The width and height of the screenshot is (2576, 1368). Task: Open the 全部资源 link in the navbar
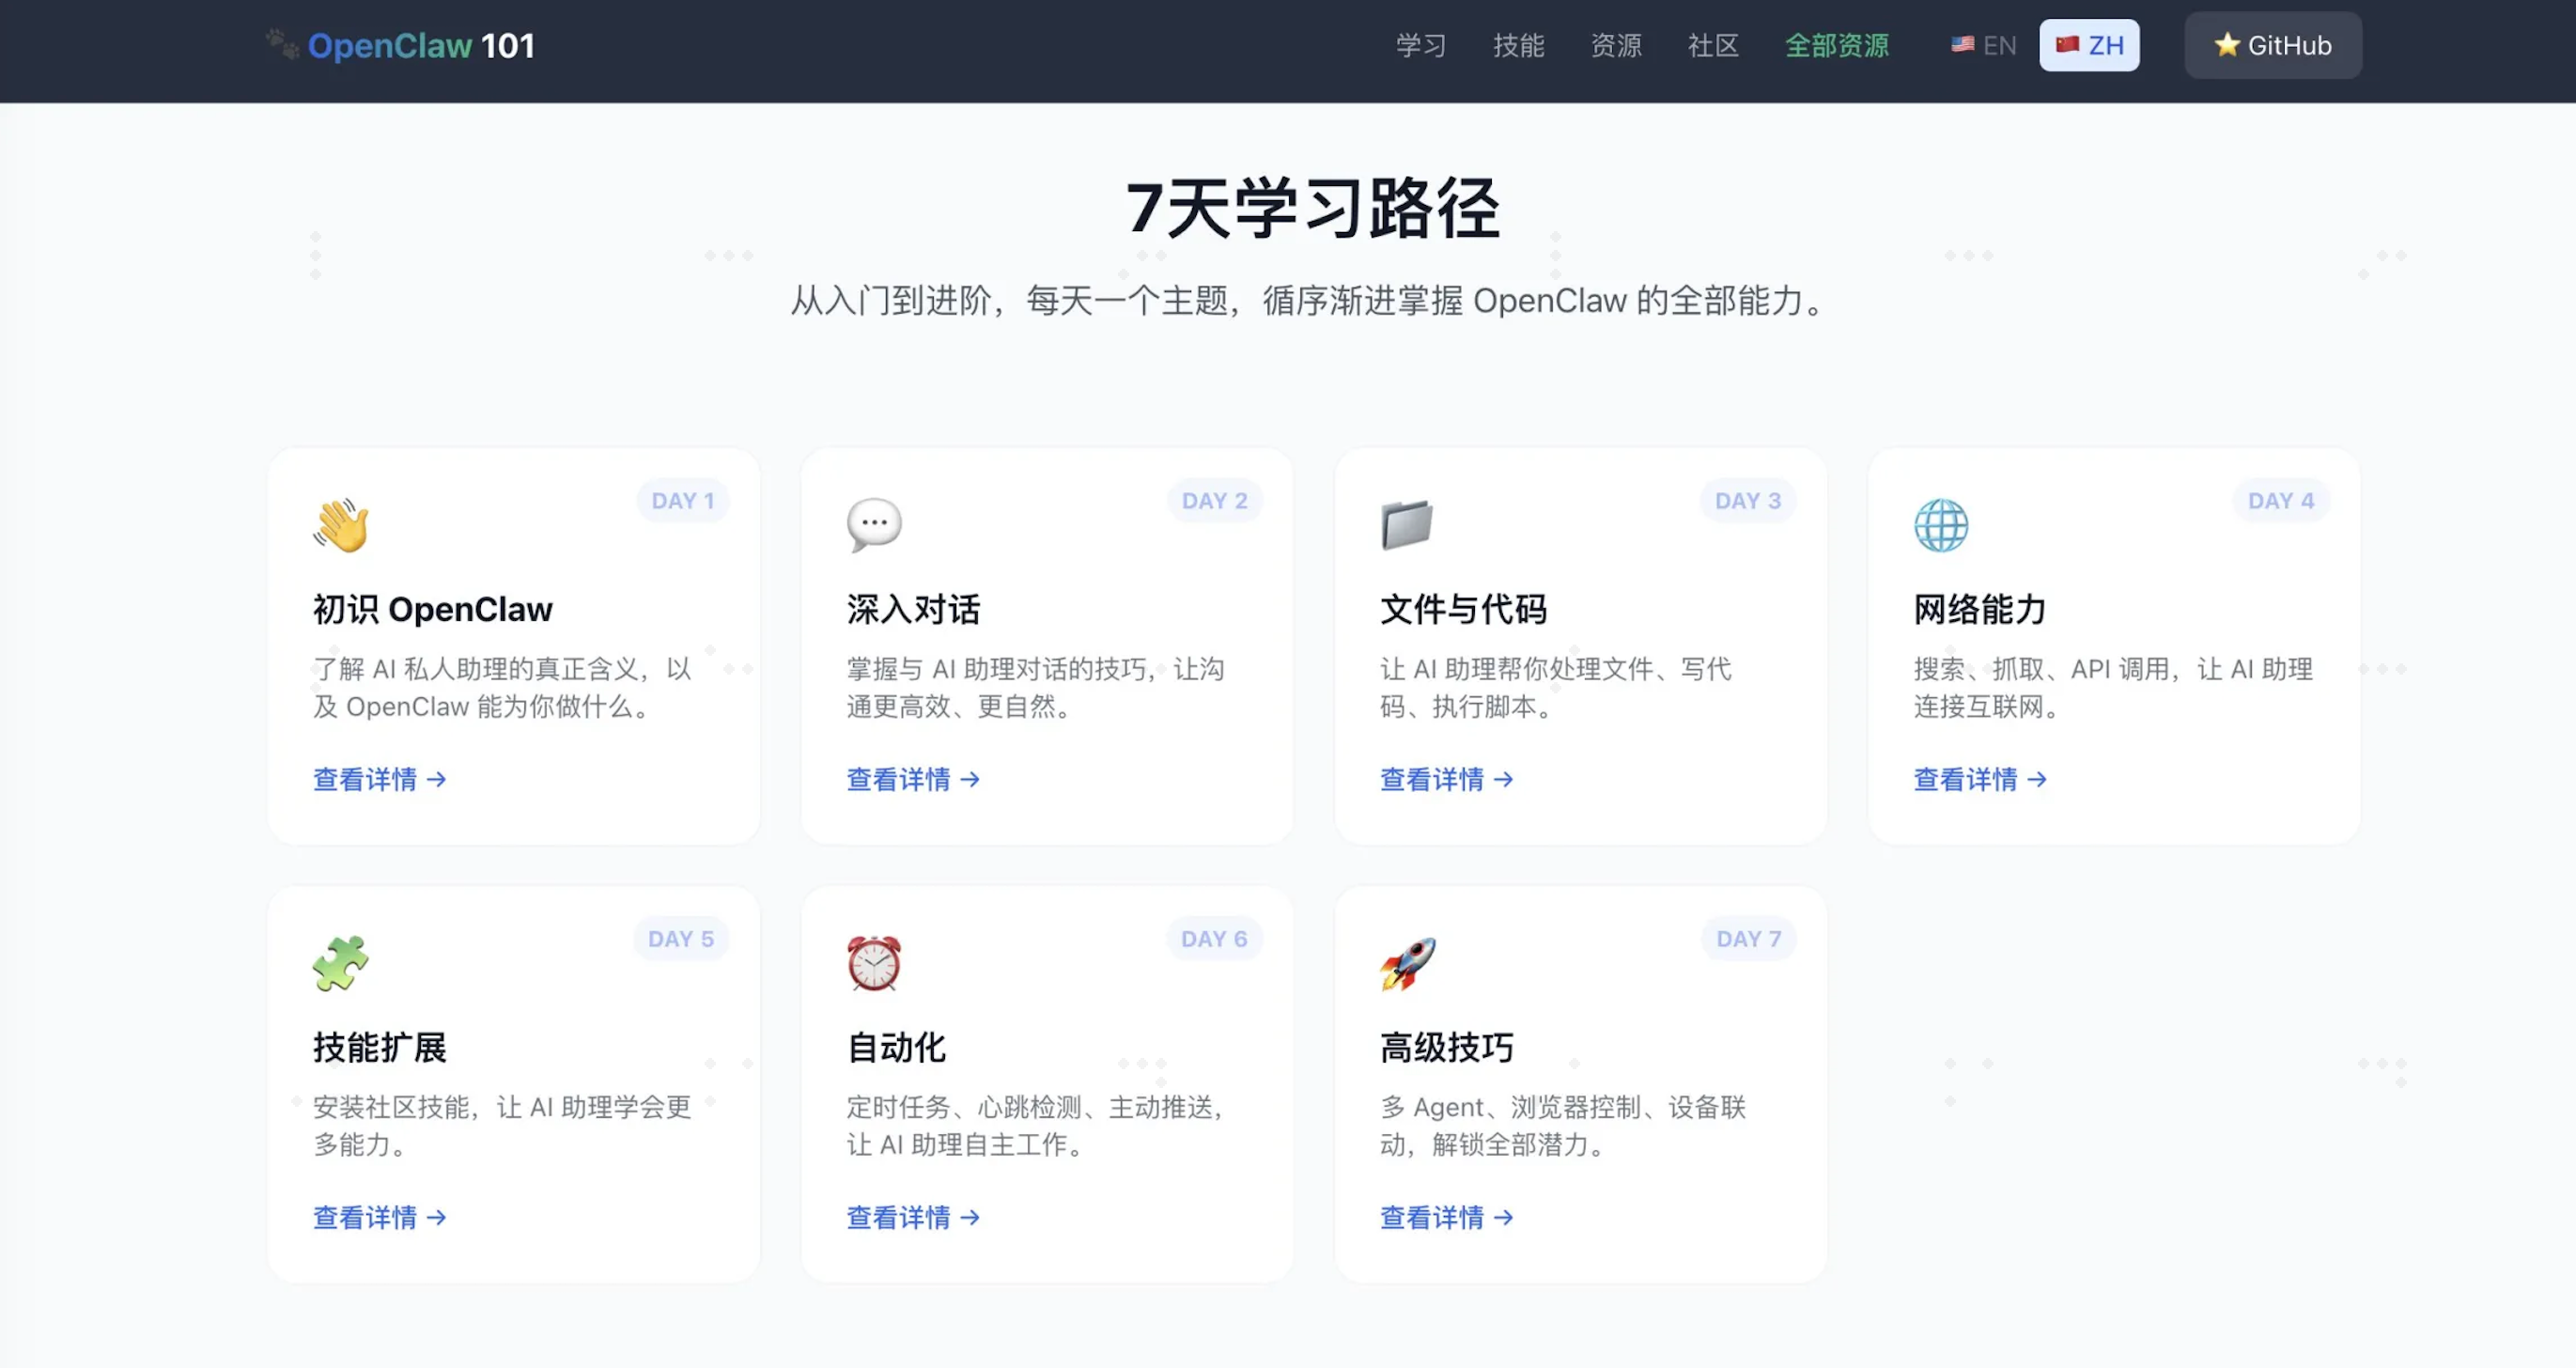coord(1836,45)
